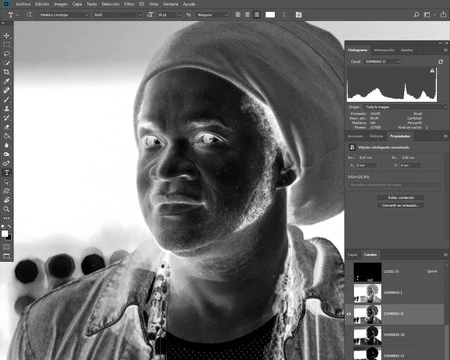The image size is (450, 360).
Task: Select the Move tool
Action: point(7,36)
